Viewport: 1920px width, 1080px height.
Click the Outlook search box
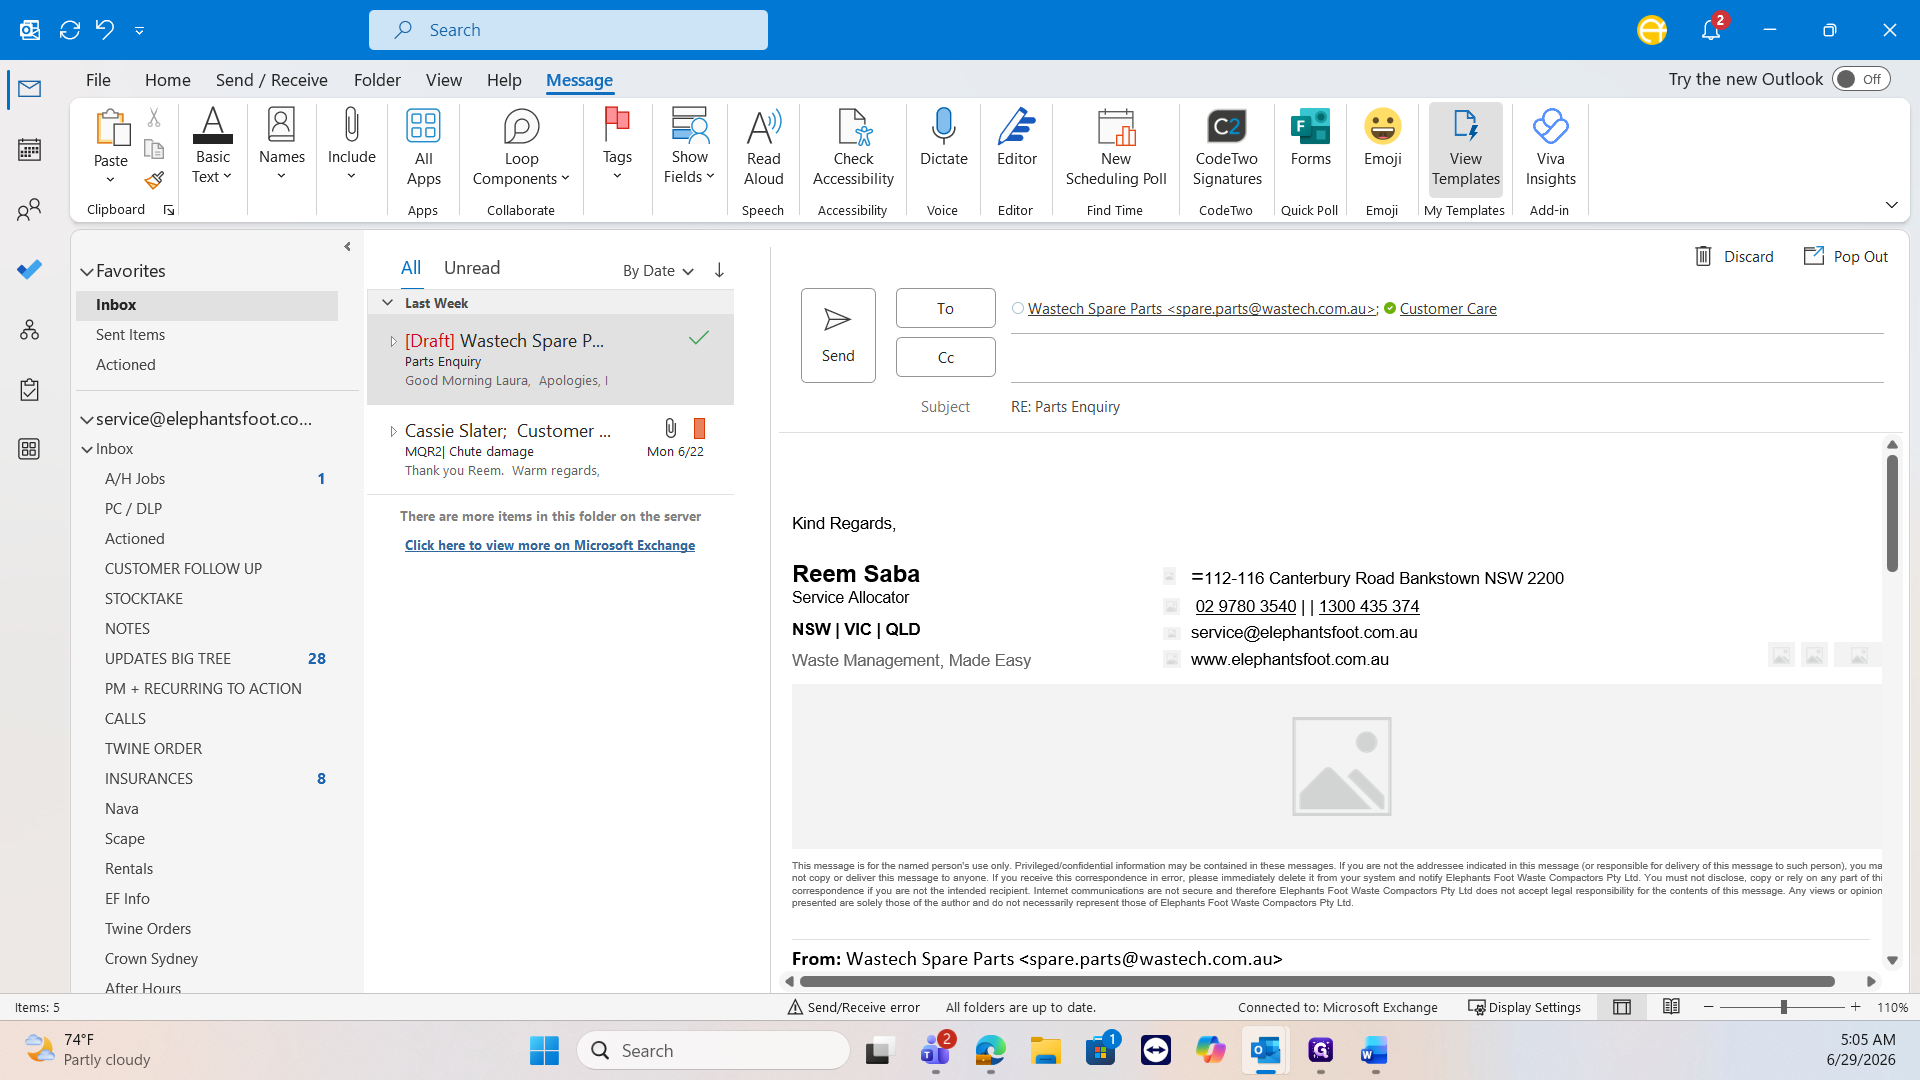coord(568,30)
